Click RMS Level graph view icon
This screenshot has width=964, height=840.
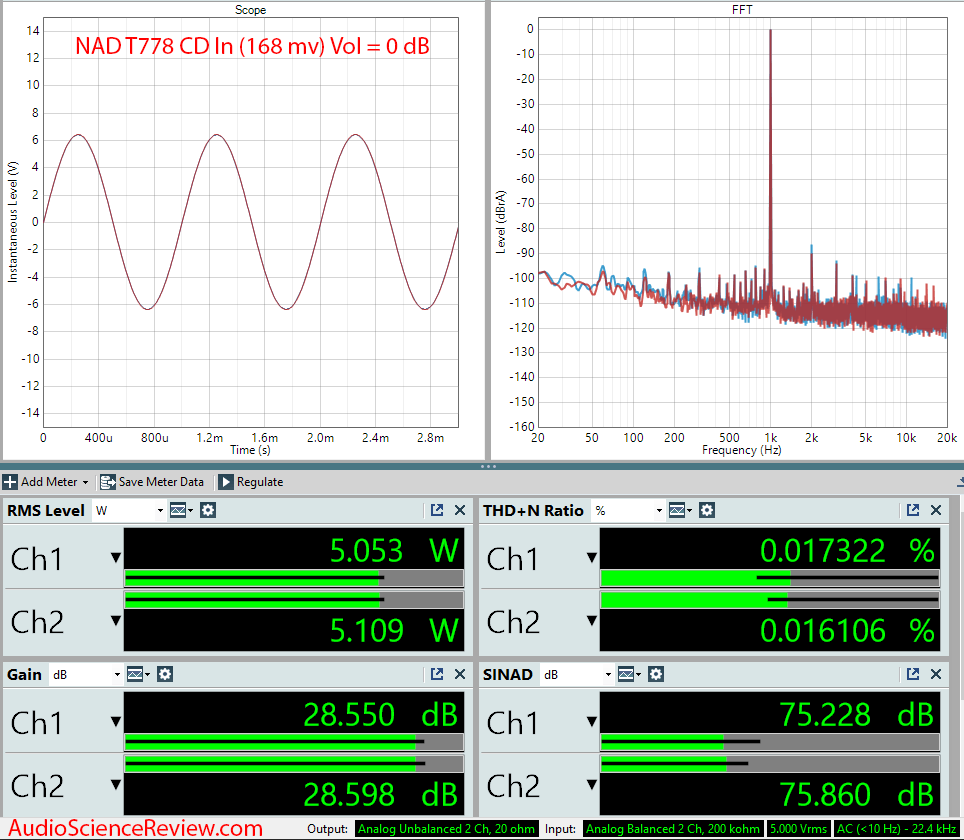pos(180,510)
